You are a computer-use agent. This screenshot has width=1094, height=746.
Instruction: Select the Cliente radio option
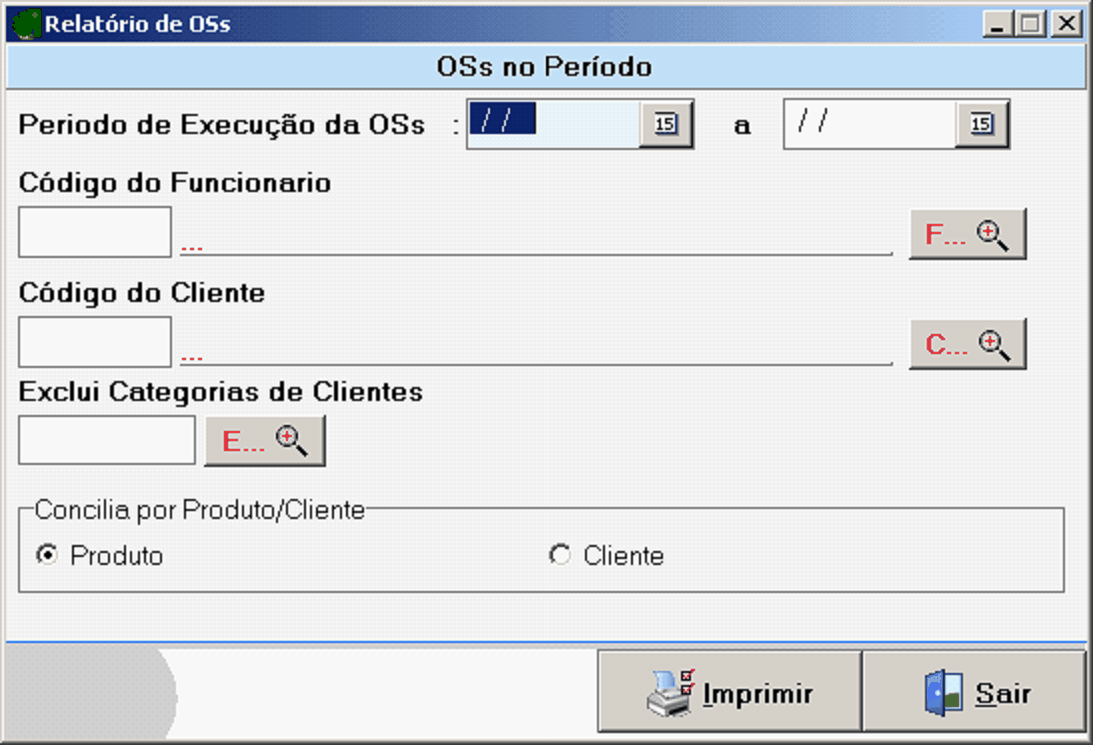[x=560, y=555]
